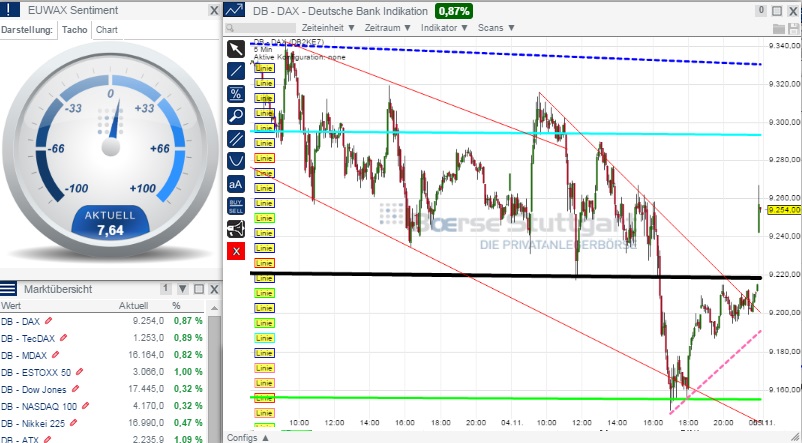Click the thick black horizontal line
This screenshot has width=802, height=443.
tap(506, 275)
